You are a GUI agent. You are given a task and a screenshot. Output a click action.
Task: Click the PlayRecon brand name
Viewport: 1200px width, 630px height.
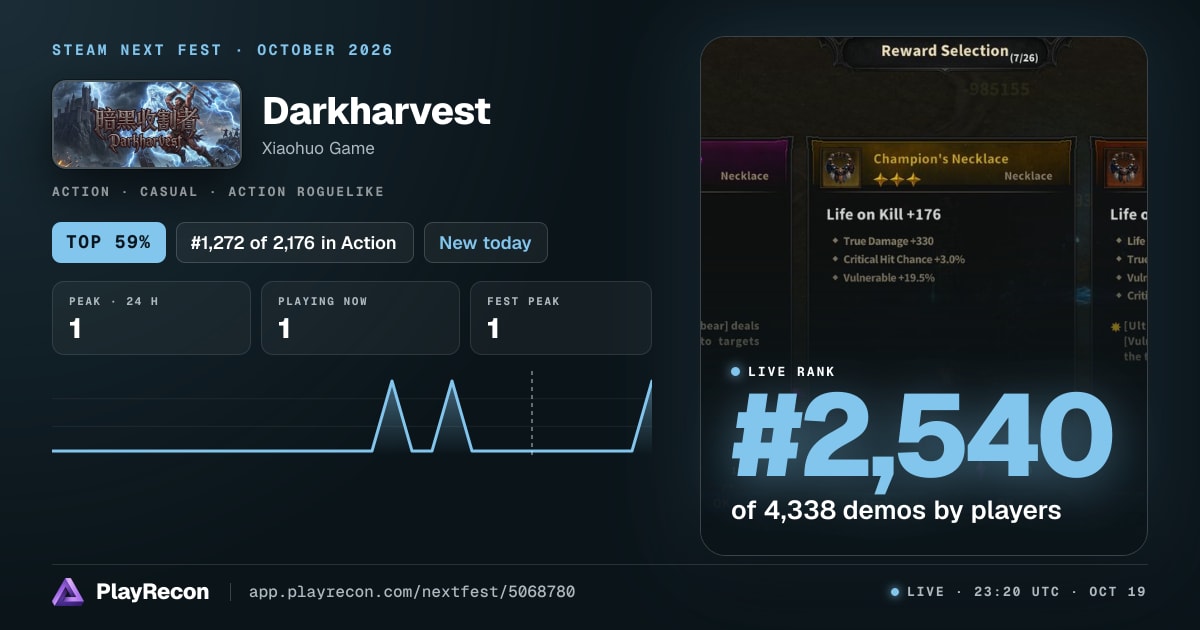(x=153, y=592)
